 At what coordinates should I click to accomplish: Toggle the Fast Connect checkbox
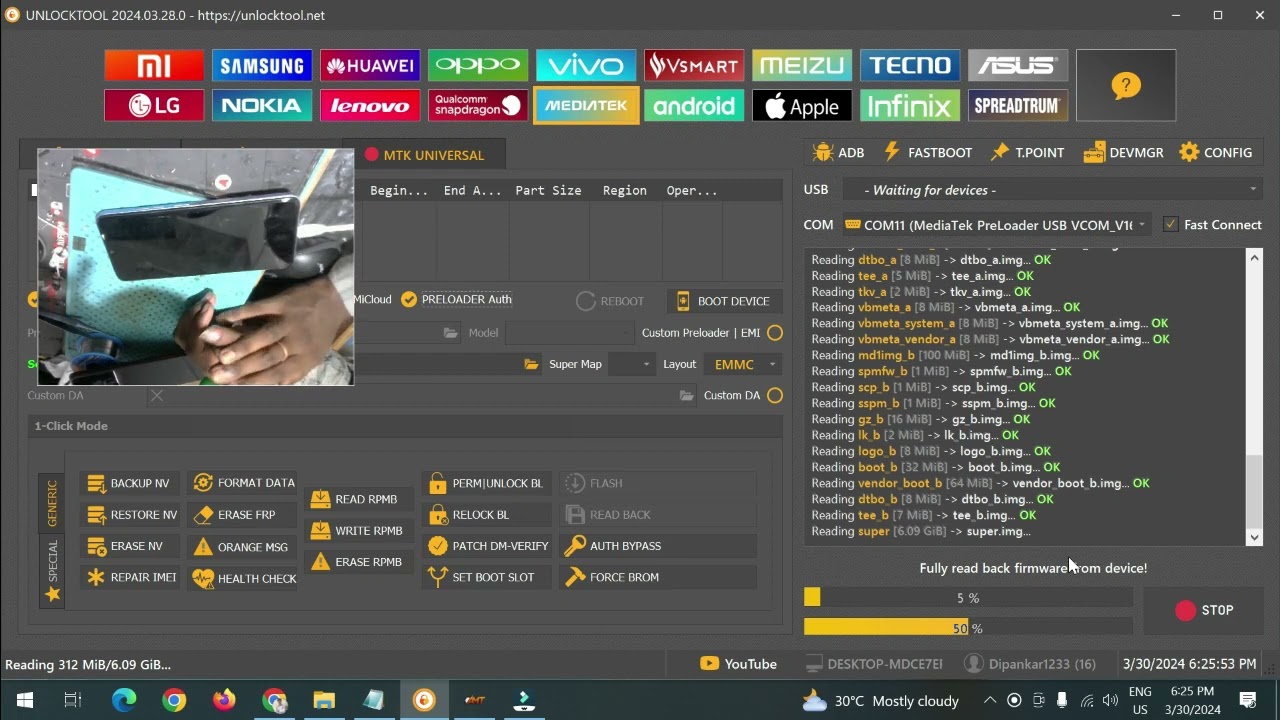(x=1170, y=225)
